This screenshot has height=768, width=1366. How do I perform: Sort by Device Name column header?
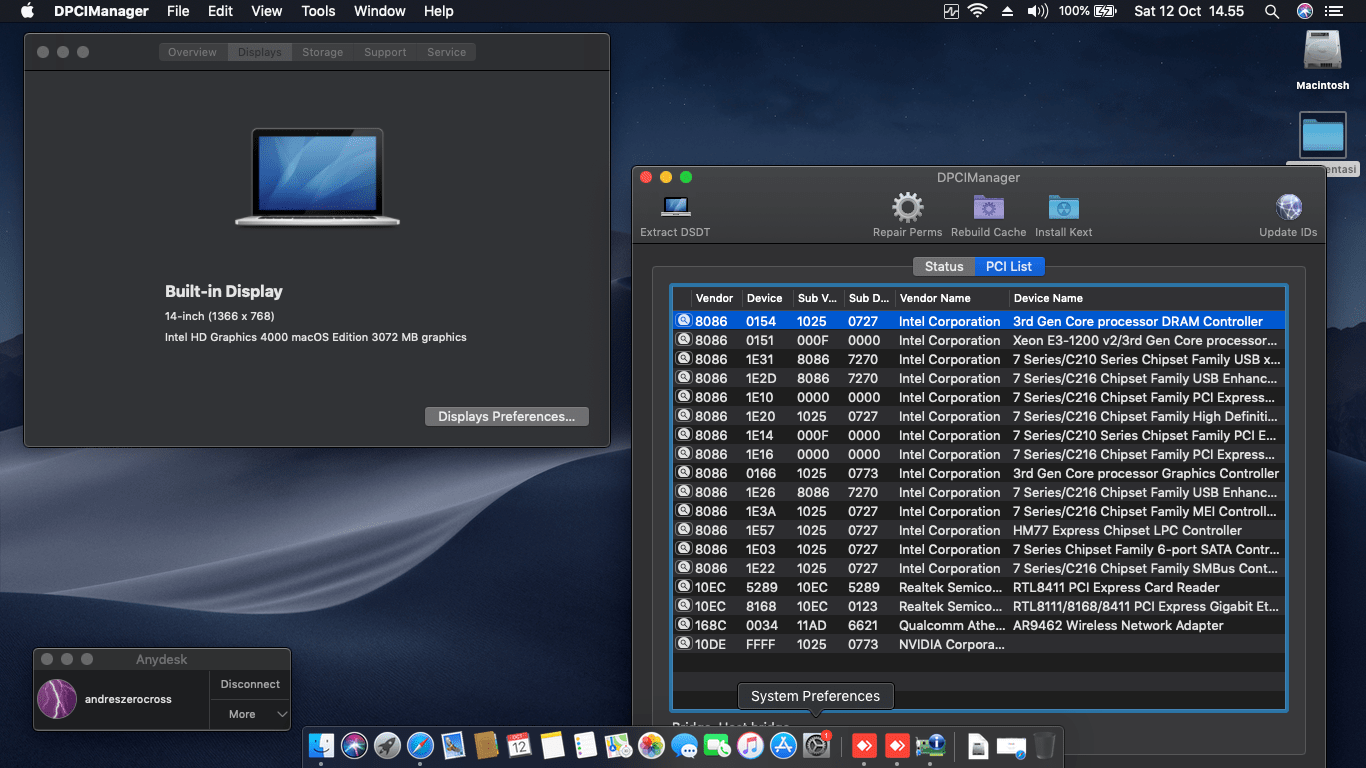[1146, 298]
